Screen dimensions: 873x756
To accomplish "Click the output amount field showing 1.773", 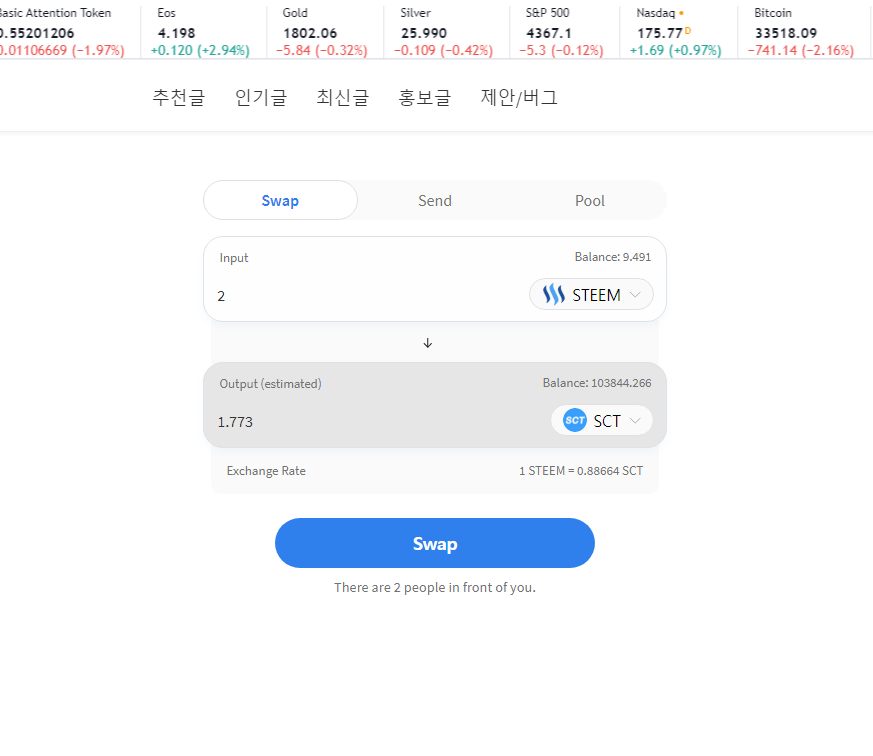I will pos(379,422).
